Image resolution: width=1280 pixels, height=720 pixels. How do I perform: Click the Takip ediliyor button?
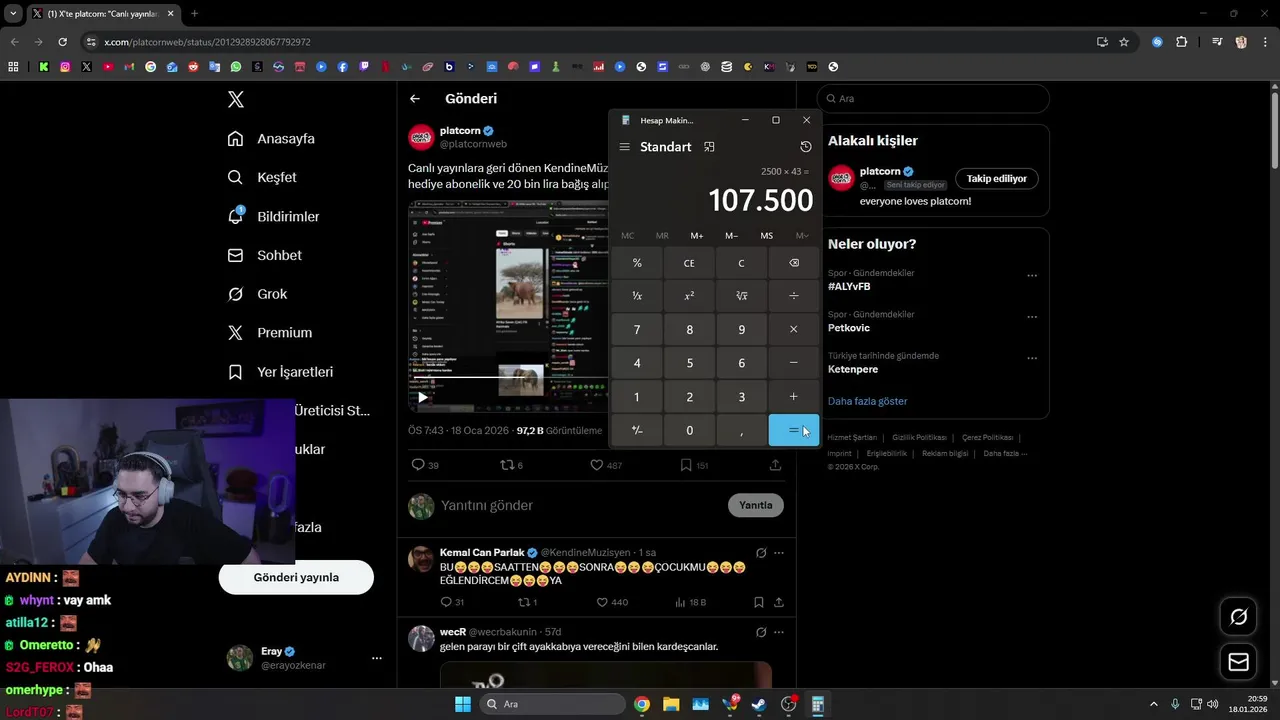point(997,178)
